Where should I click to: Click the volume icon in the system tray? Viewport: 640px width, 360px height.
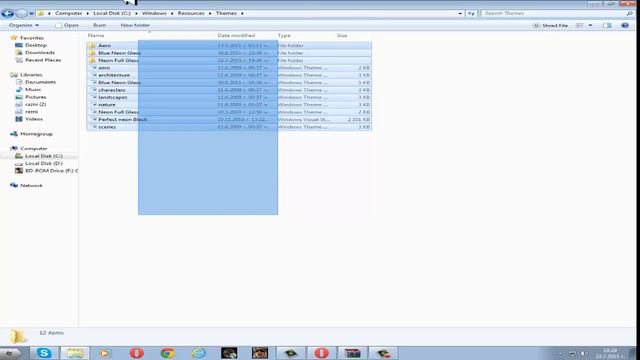(584, 353)
